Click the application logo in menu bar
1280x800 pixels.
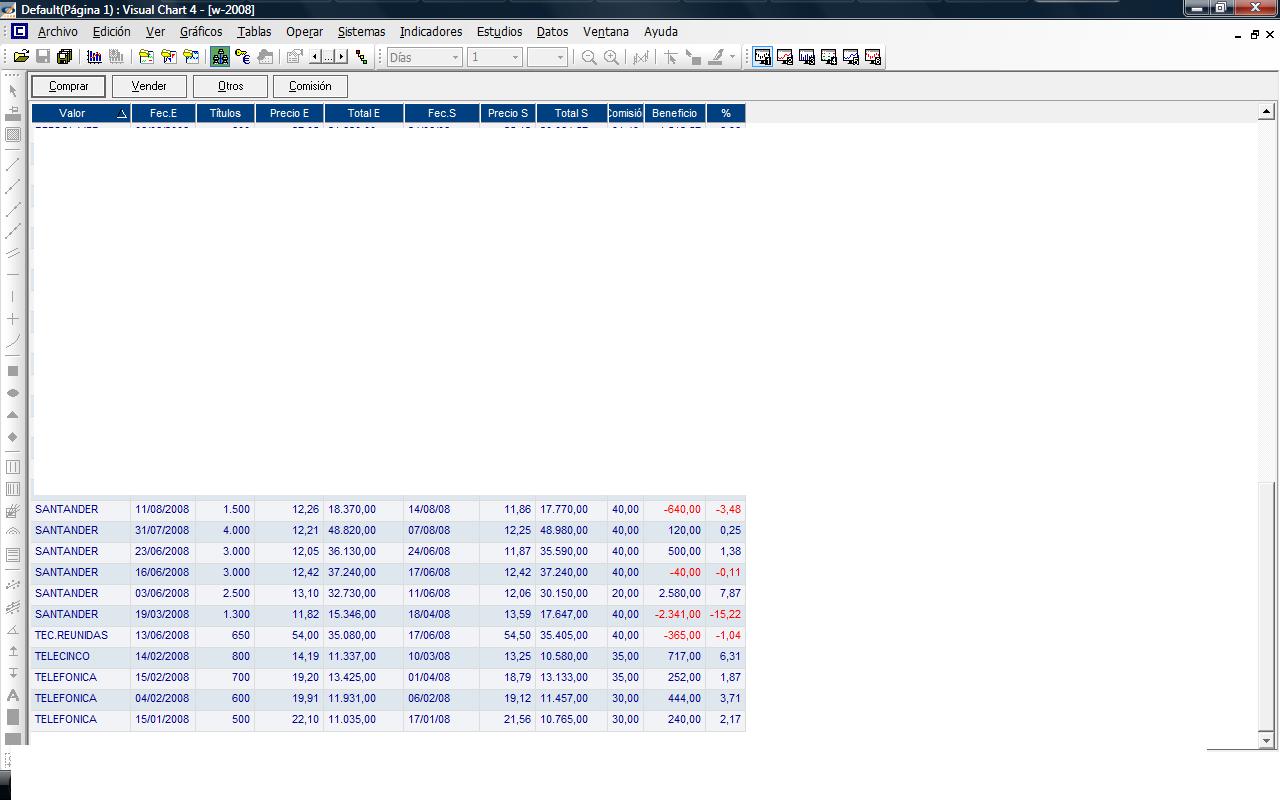[19, 31]
